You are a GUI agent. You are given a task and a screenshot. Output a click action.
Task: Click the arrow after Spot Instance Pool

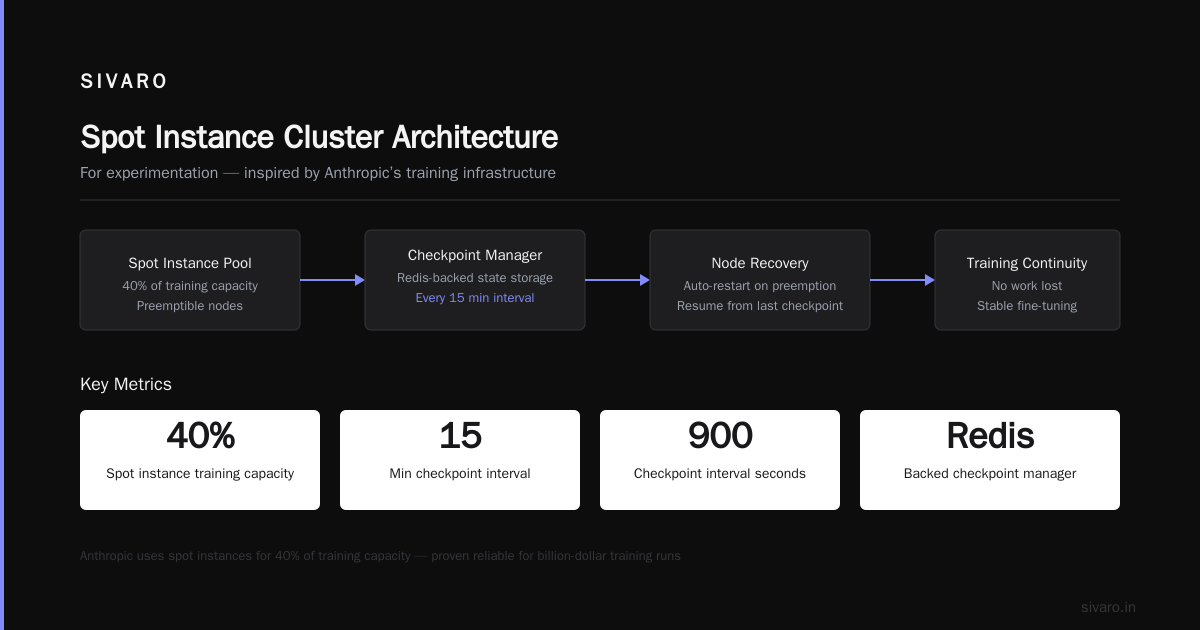point(332,280)
